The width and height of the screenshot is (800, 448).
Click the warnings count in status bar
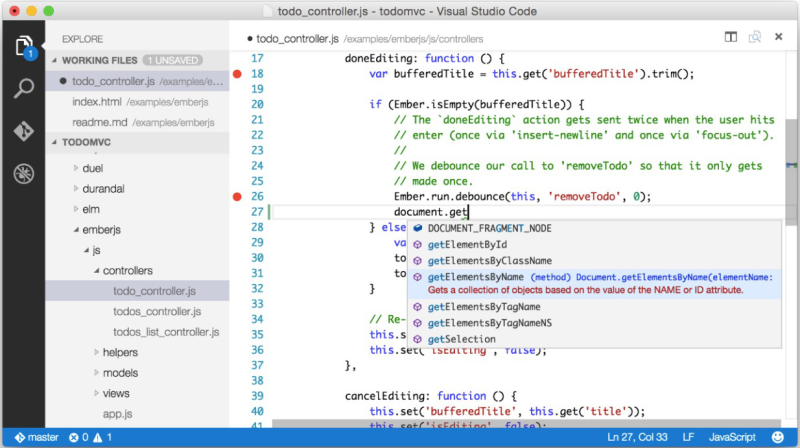coord(103,437)
